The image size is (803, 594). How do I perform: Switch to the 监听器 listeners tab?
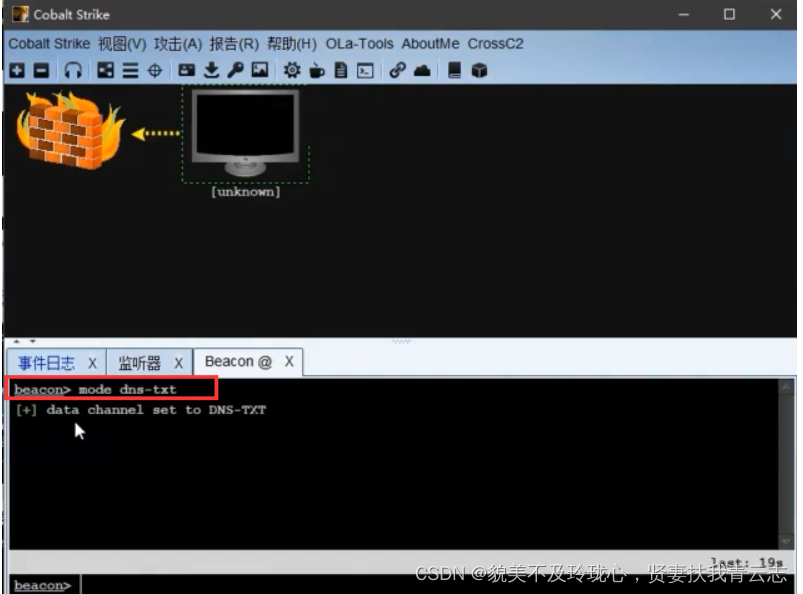139,363
